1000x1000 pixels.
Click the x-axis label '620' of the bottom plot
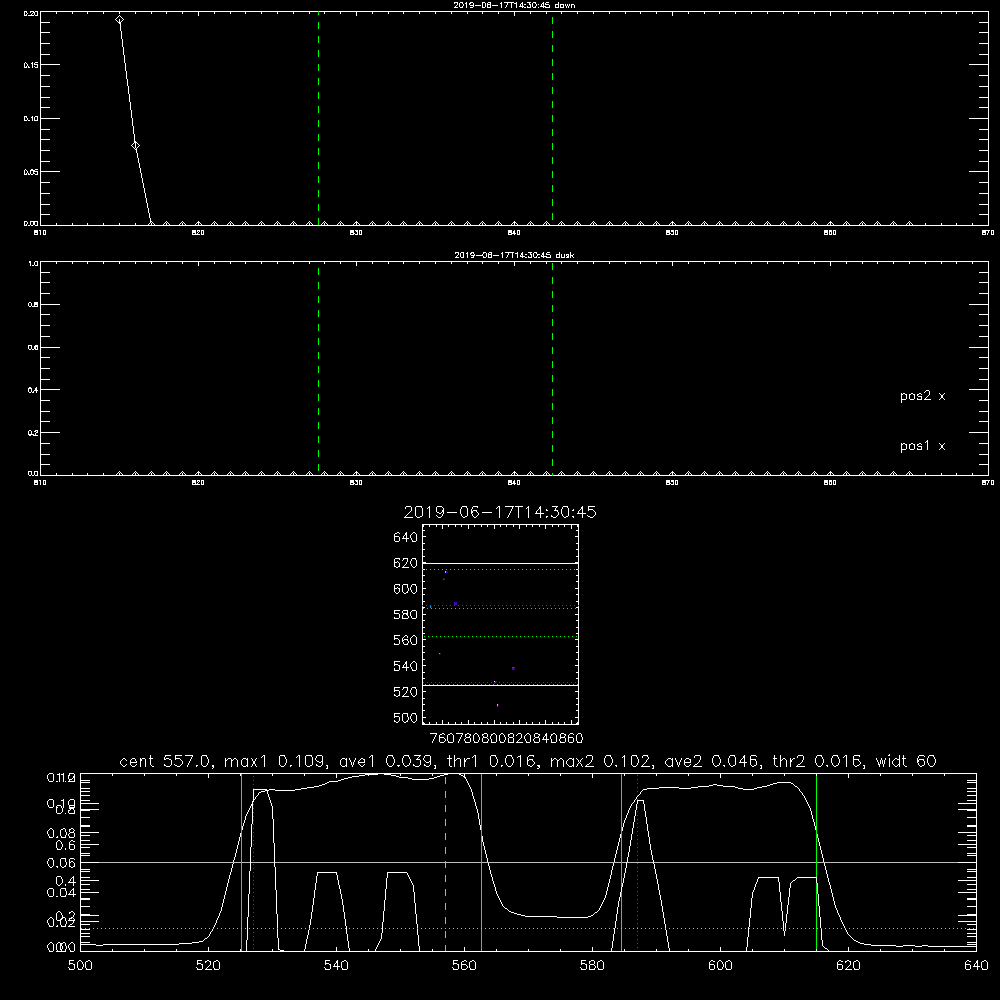(848, 966)
